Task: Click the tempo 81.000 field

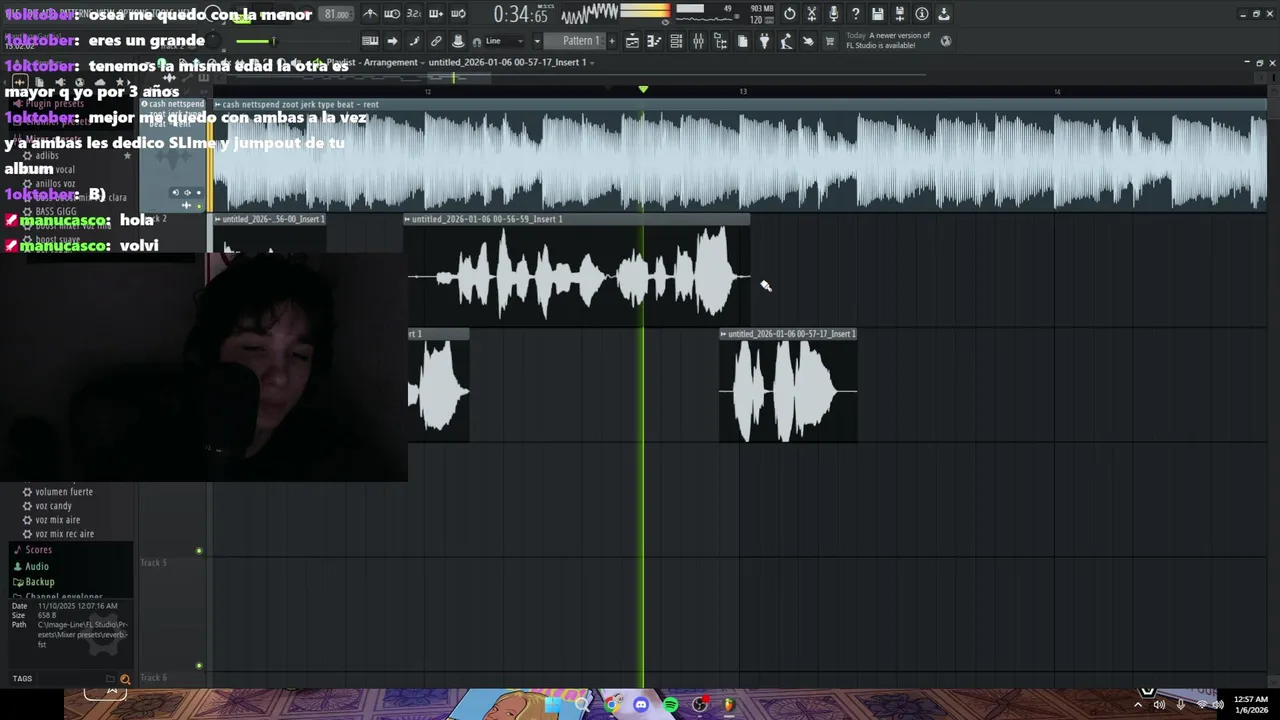Action: [x=336, y=14]
